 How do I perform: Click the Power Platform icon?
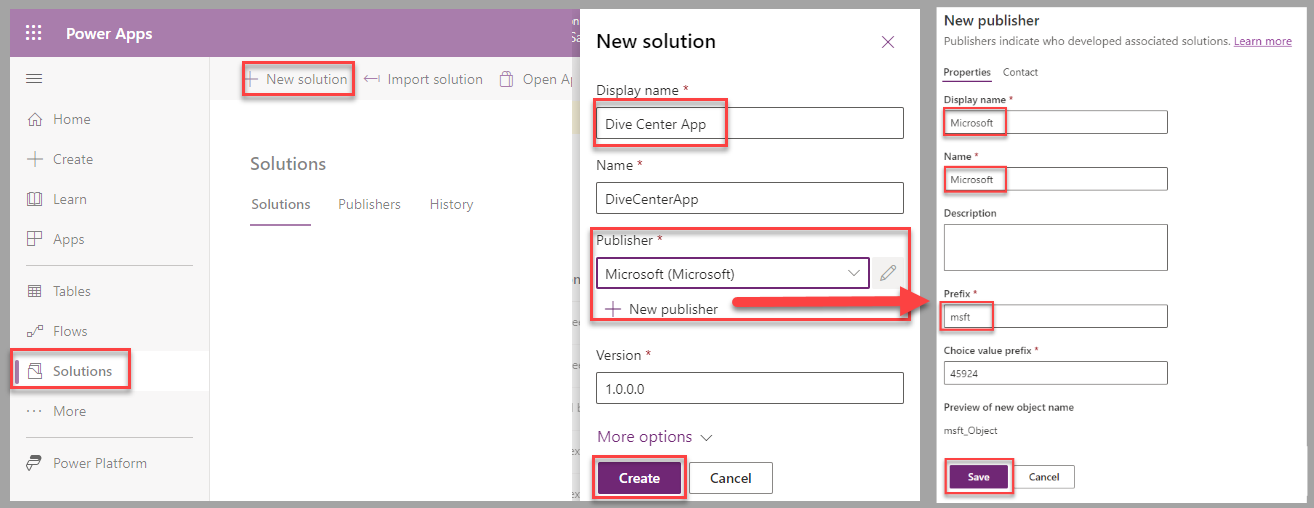(34, 463)
